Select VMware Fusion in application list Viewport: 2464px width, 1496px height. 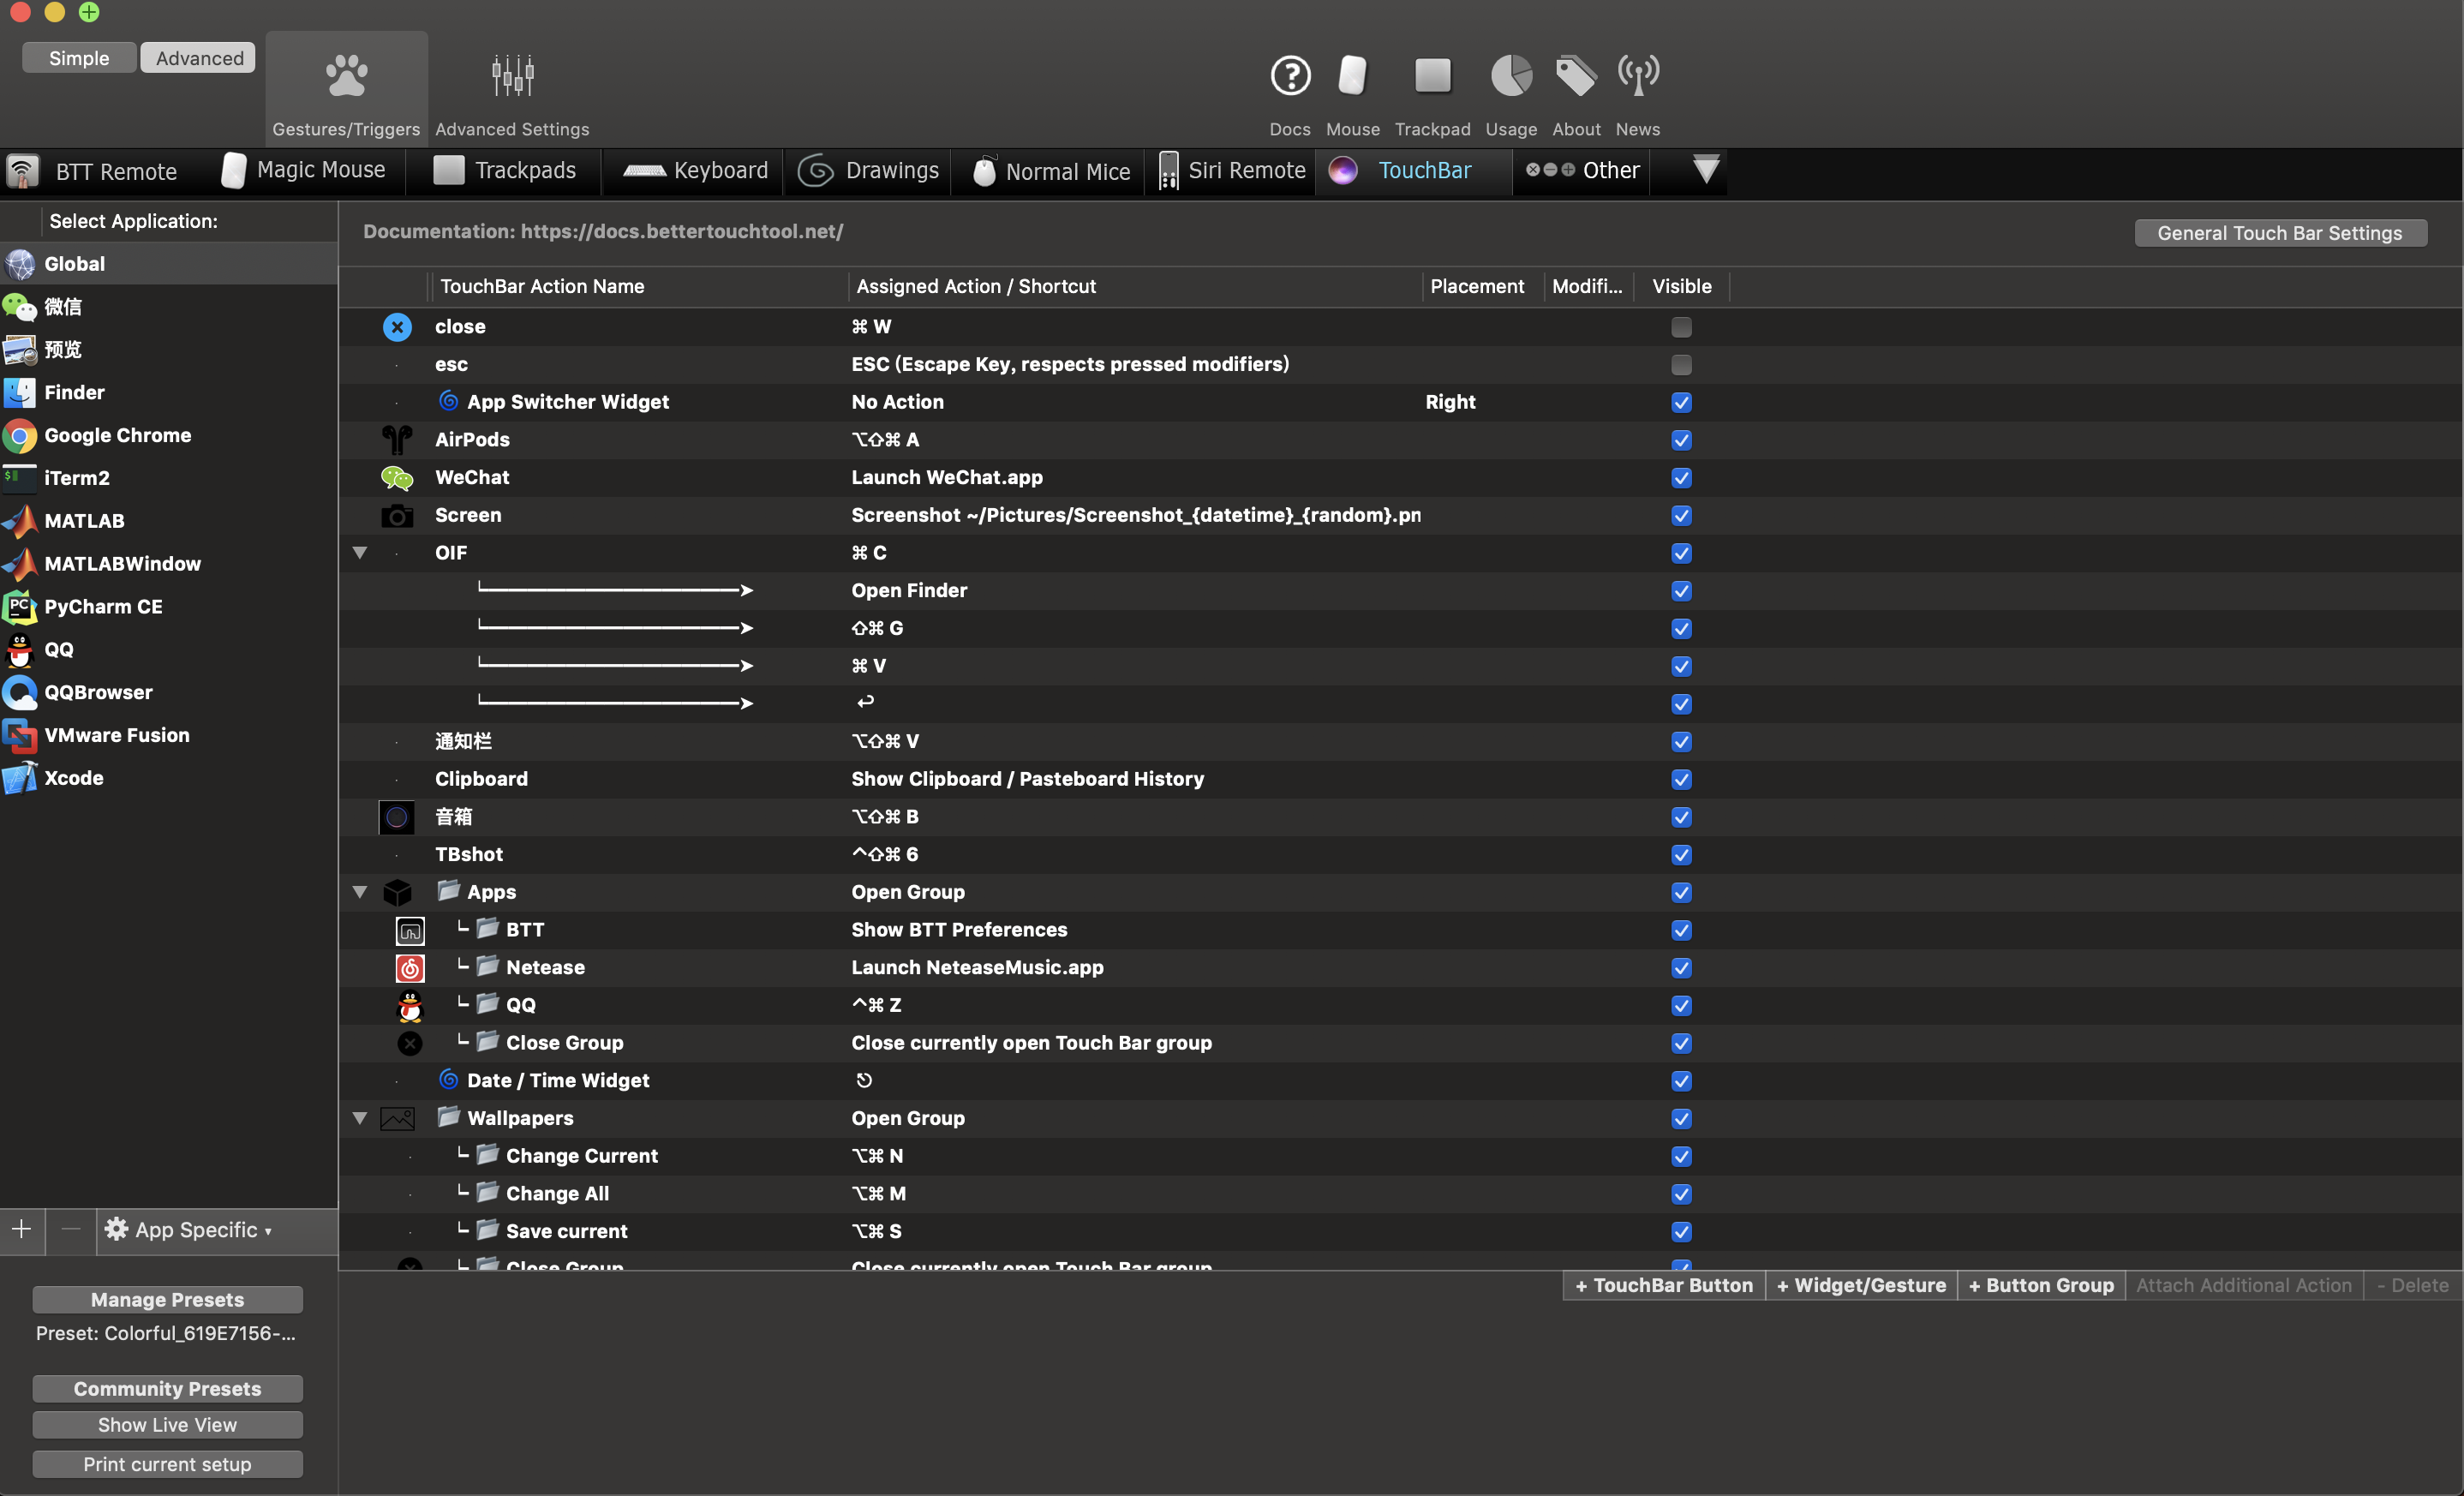[168, 735]
